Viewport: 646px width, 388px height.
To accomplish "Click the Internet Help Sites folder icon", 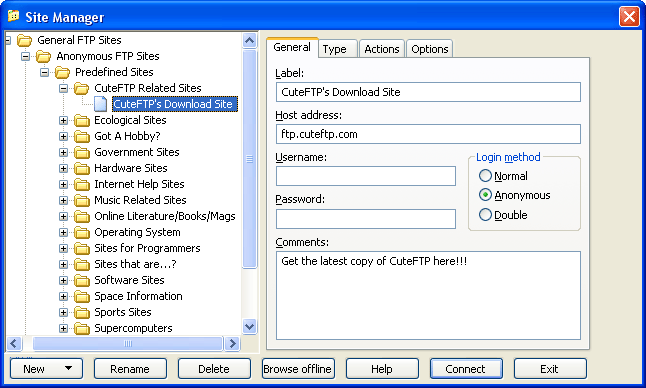I will [x=82, y=185].
